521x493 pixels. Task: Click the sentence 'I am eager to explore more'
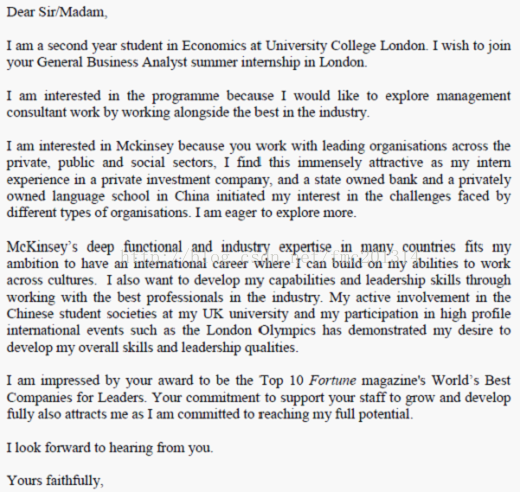coord(275,213)
